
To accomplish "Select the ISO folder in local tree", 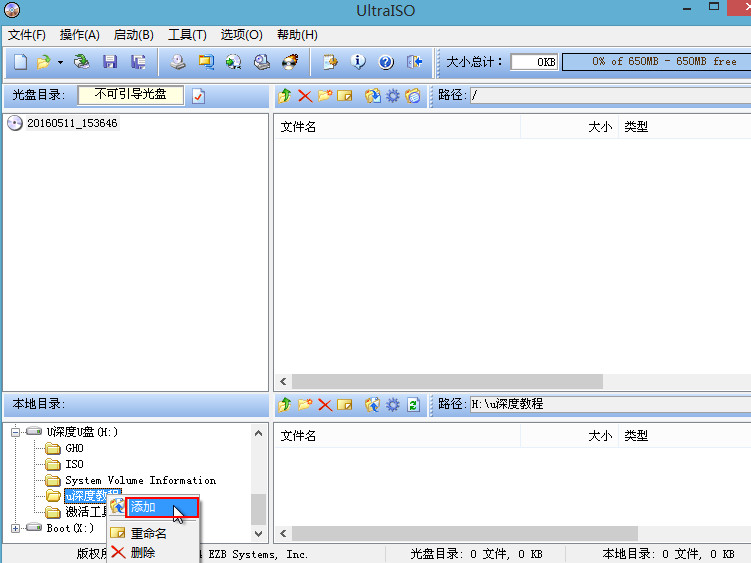I will pyautogui.click(x=74, y=464).
